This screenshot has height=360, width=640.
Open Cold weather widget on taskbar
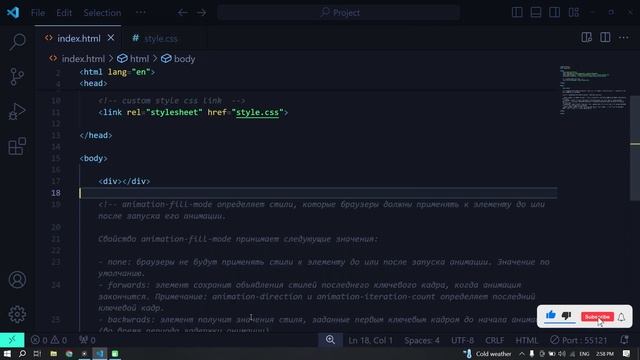coord(488,354)
